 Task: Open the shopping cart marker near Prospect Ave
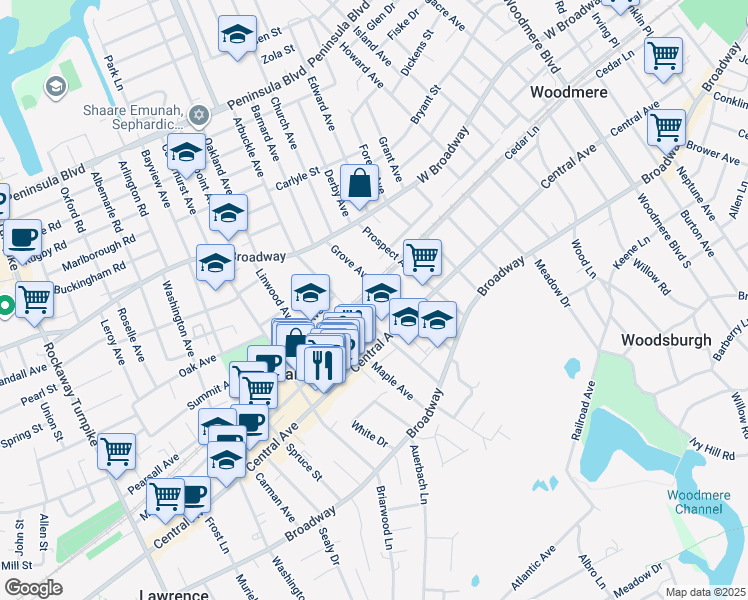click(x=422, y=257)
